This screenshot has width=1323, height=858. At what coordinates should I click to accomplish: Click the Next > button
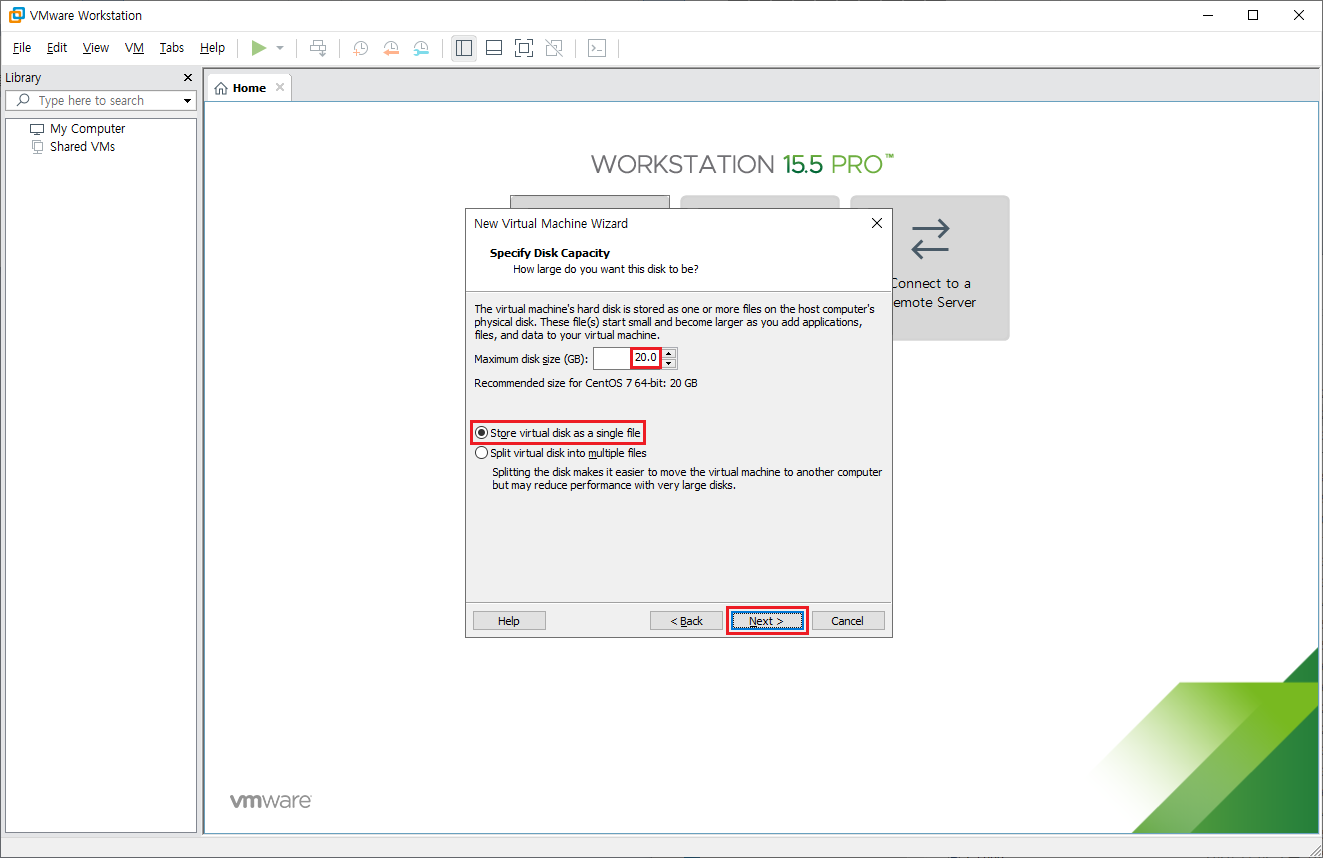tap(767, 621)
